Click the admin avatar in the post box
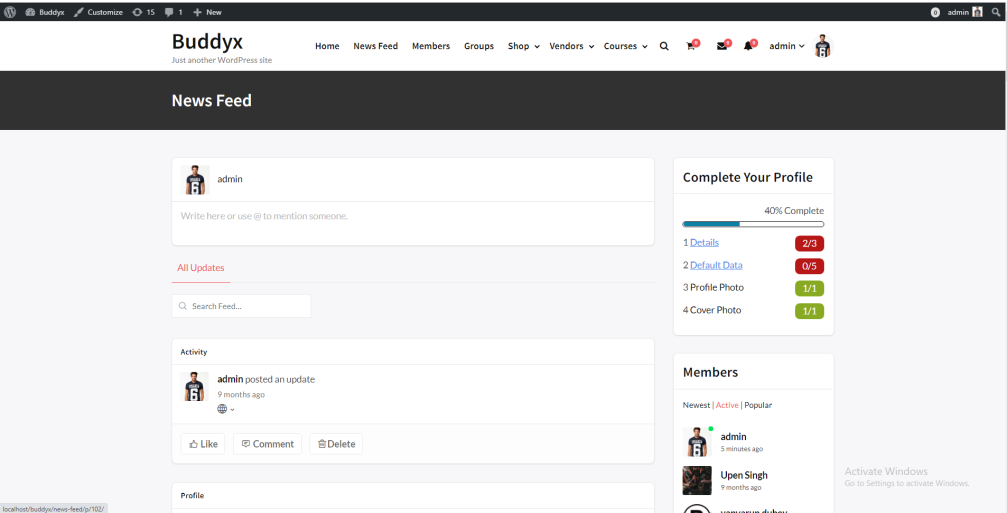The height and width of the screenshot is (513, 1007). [195, 180]
